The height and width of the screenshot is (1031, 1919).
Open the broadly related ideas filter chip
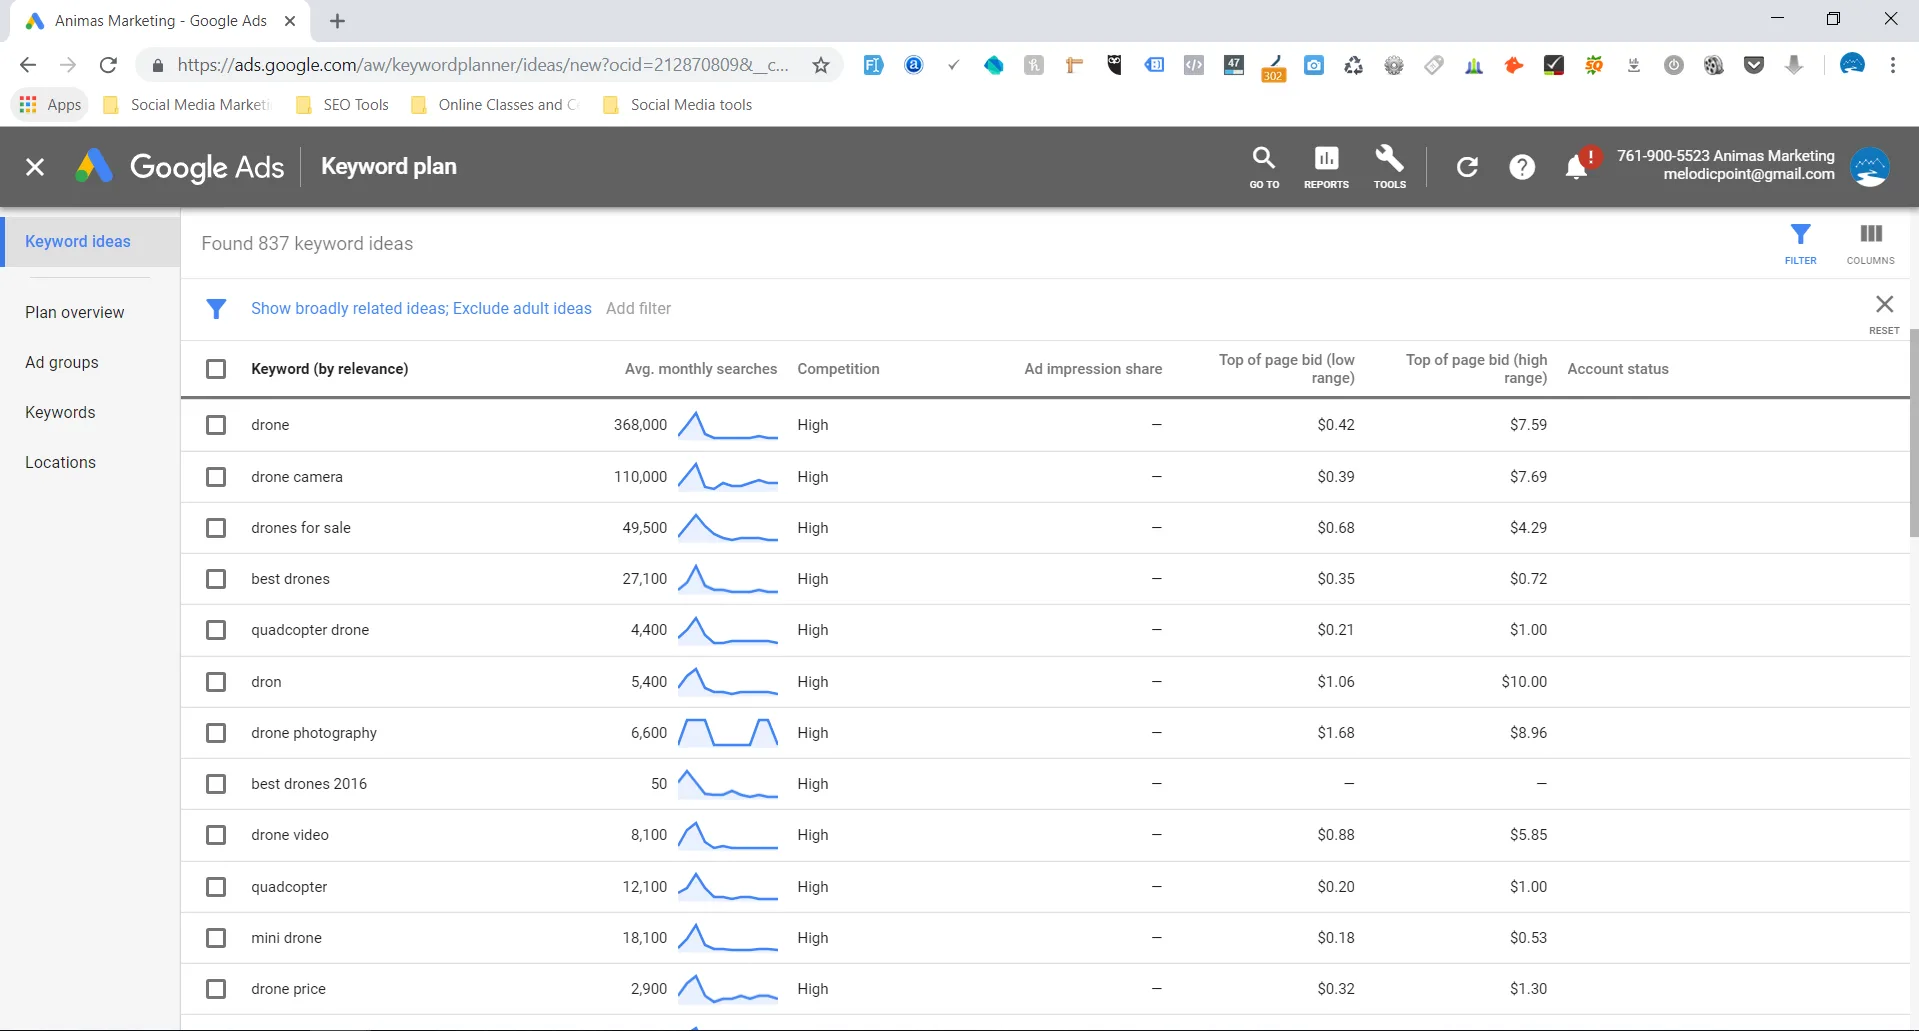420,308
